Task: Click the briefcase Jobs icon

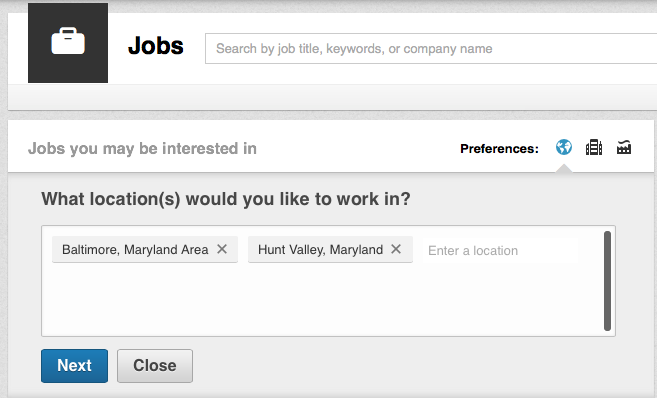Action: 68,43
